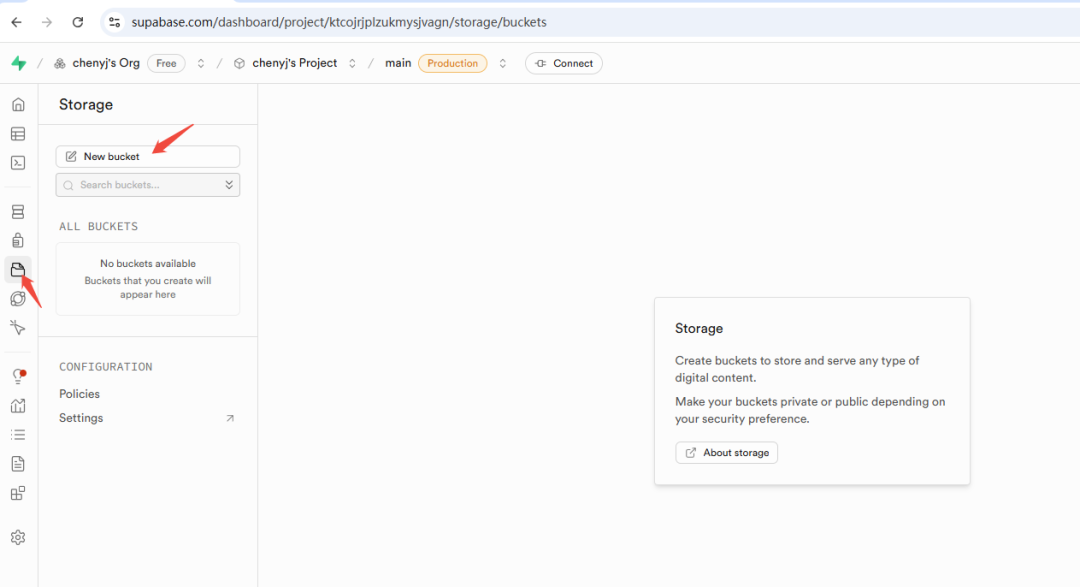
Task: Open the About storage link
Action: 726,453
